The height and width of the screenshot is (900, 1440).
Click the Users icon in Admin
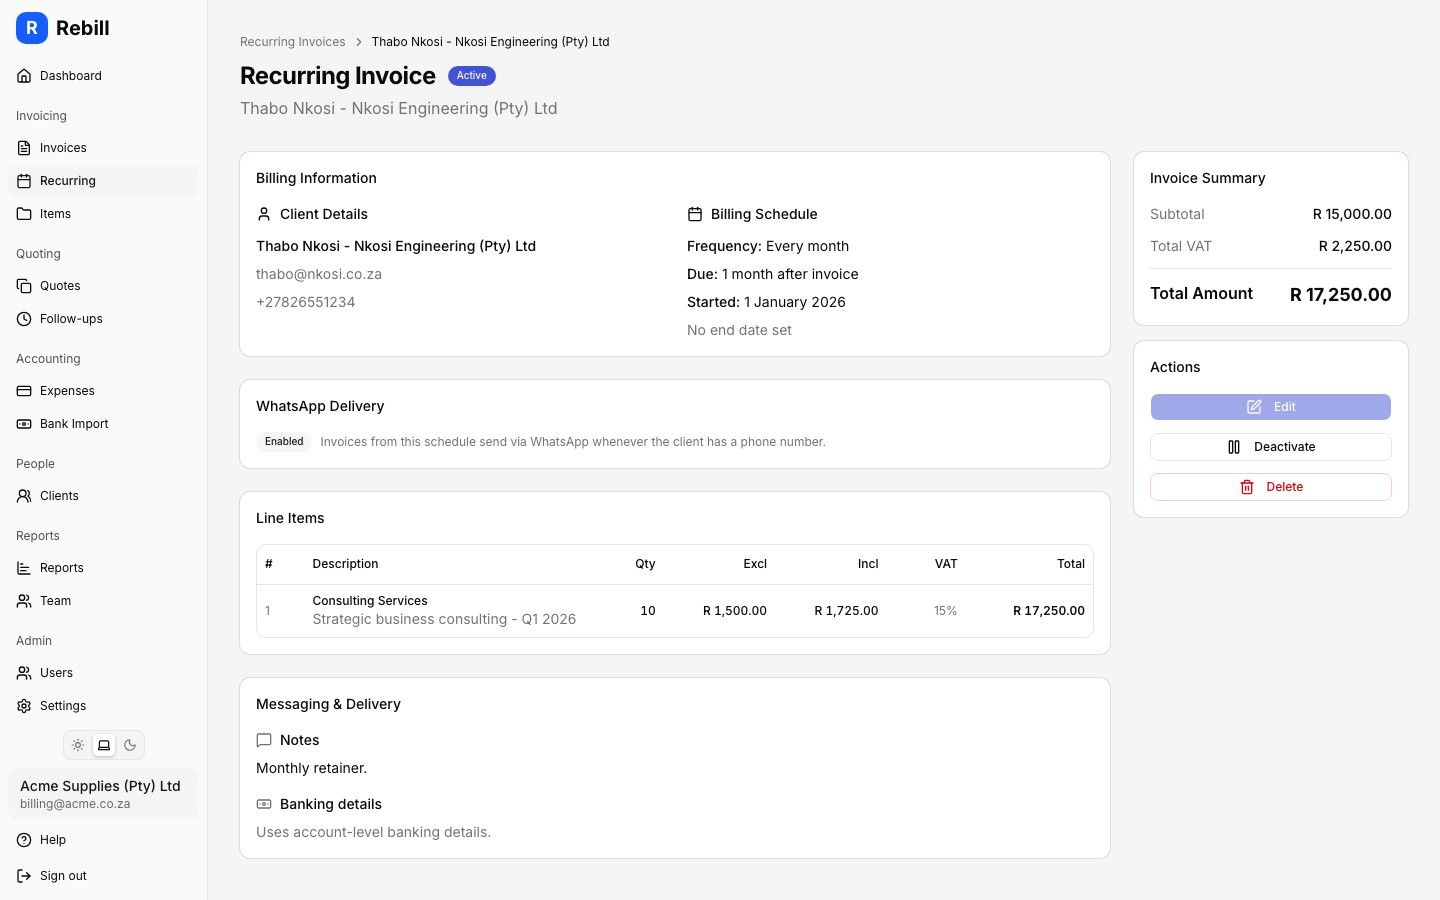point(24,673)
